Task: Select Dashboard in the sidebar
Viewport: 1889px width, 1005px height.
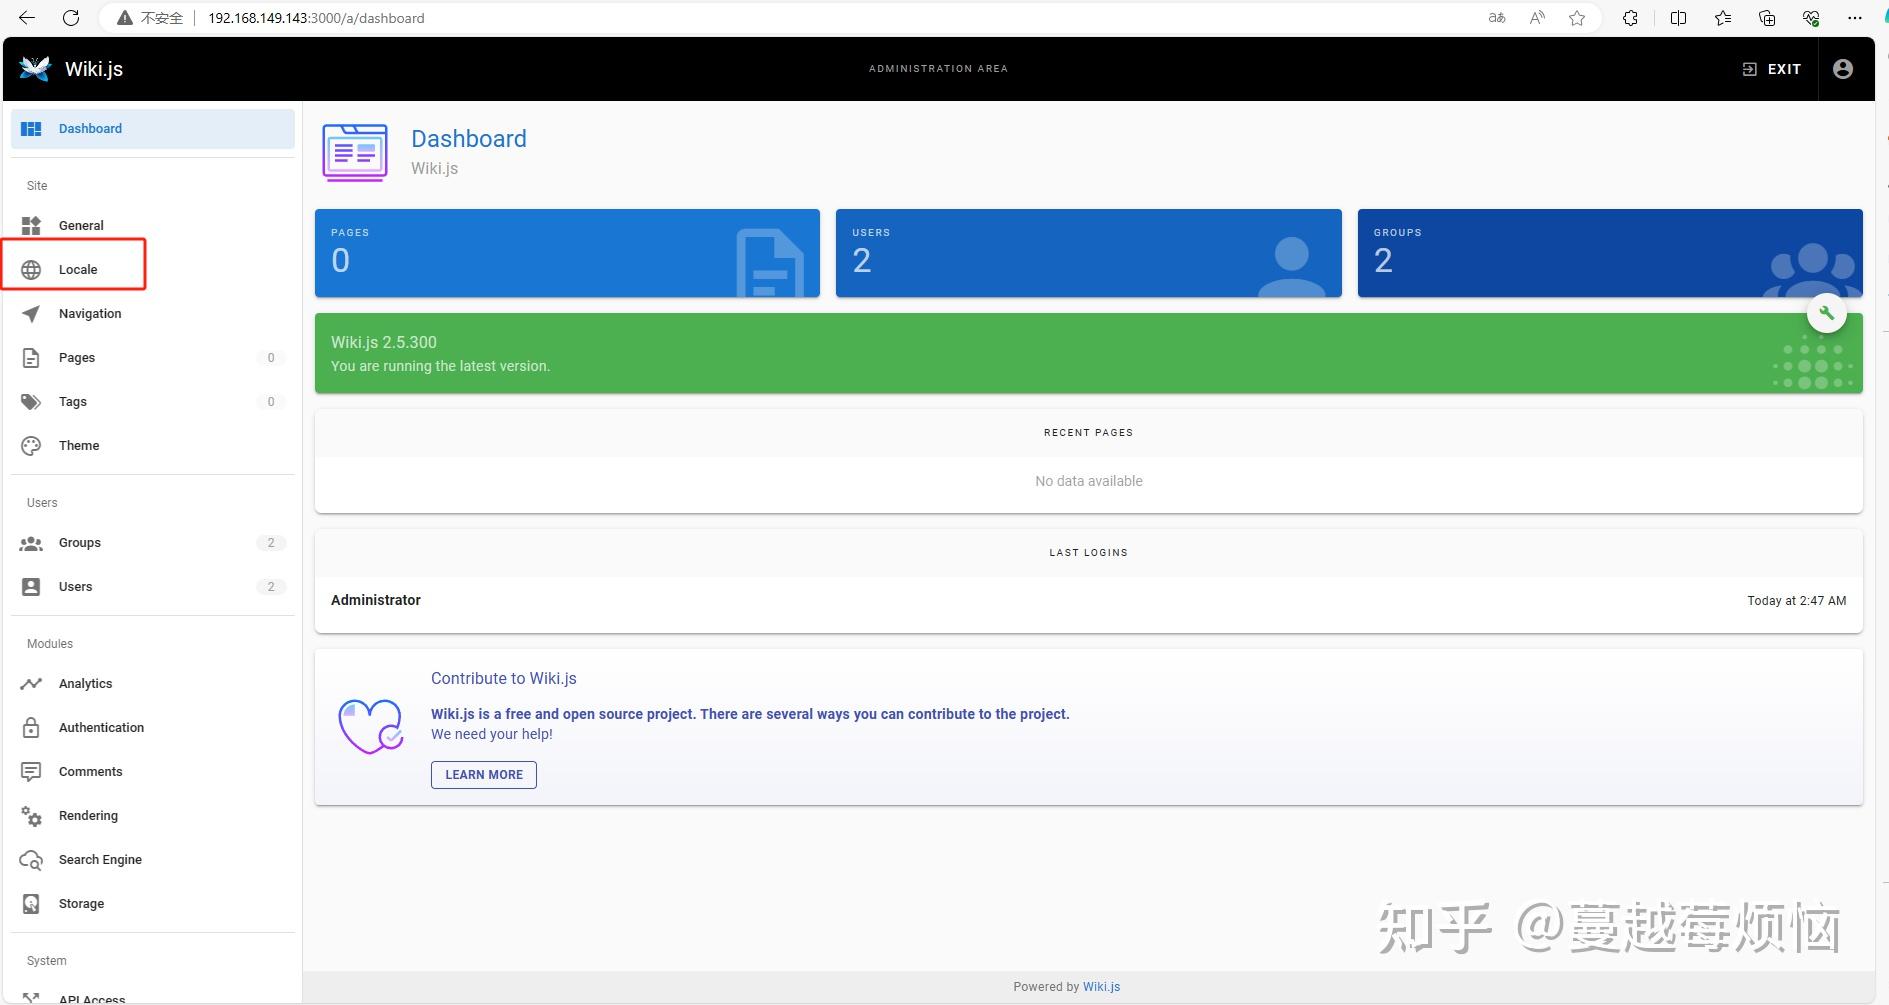Action: [x=90, y=128]
